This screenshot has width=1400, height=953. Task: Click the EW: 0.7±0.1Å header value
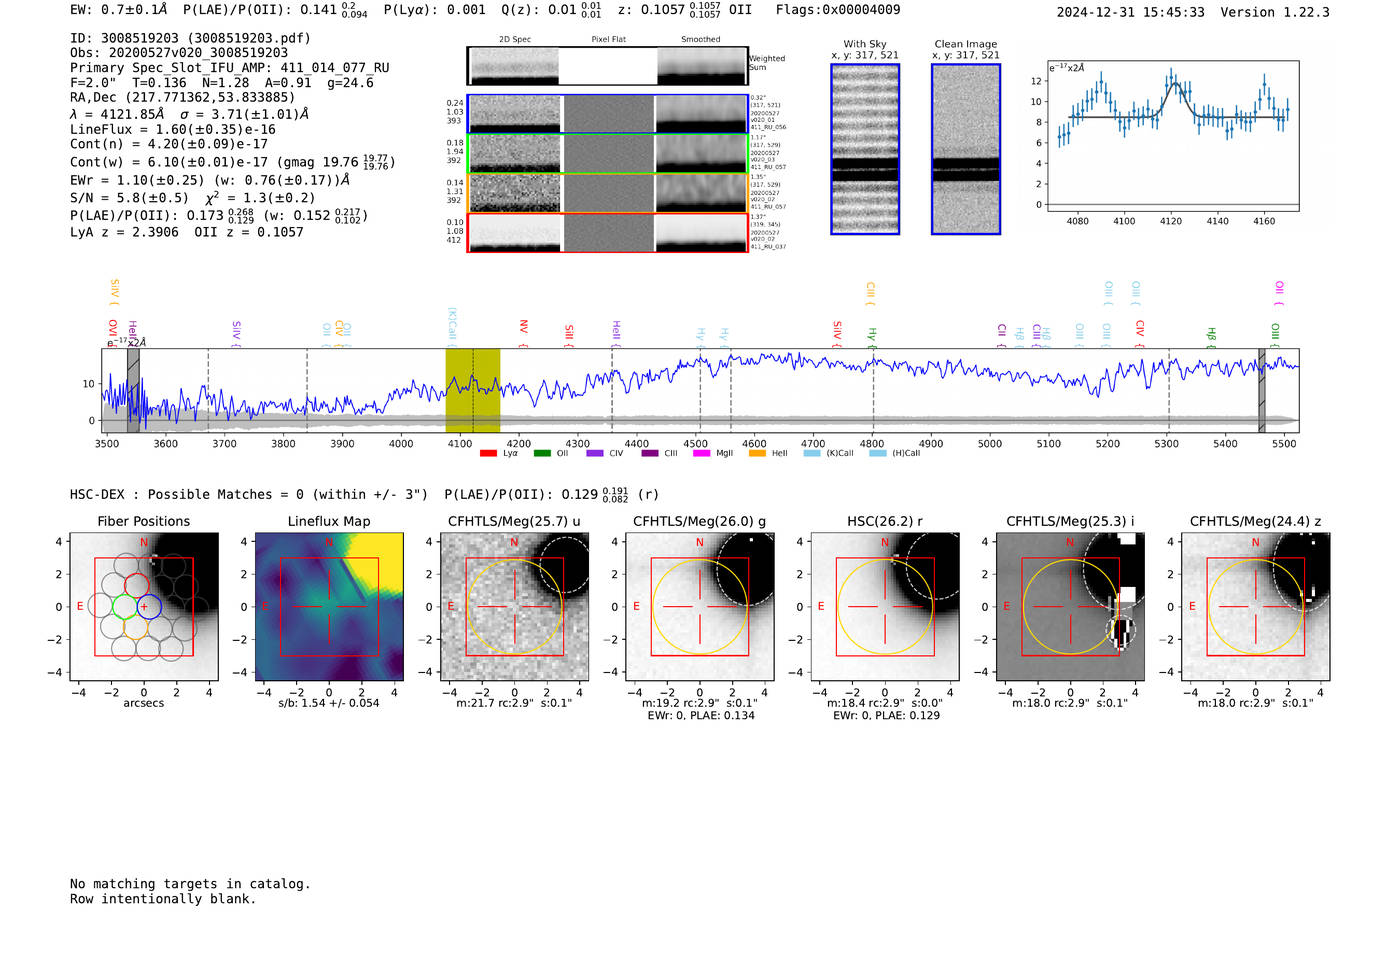119,10
